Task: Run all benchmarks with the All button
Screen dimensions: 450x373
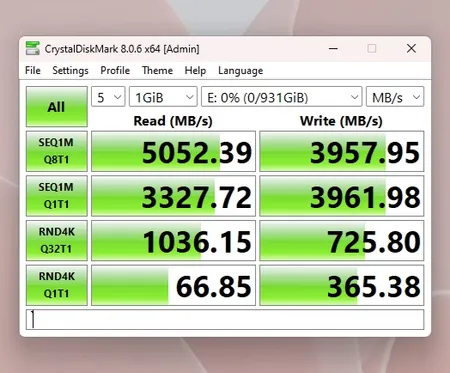Action: (57, 107)
